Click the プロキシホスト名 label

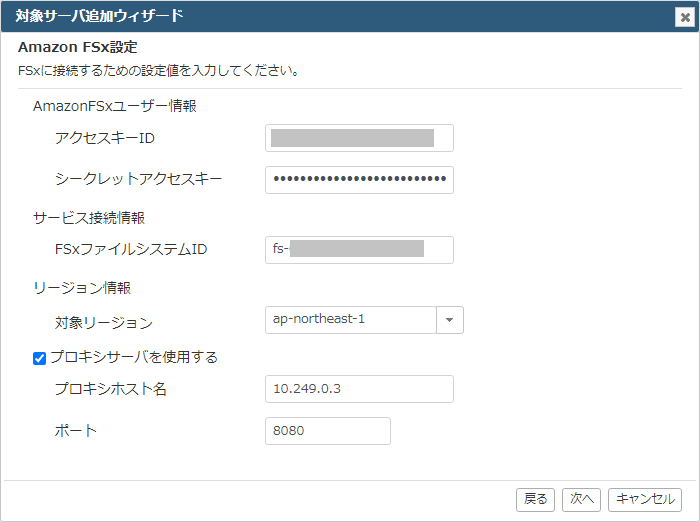tap(111, 389)
